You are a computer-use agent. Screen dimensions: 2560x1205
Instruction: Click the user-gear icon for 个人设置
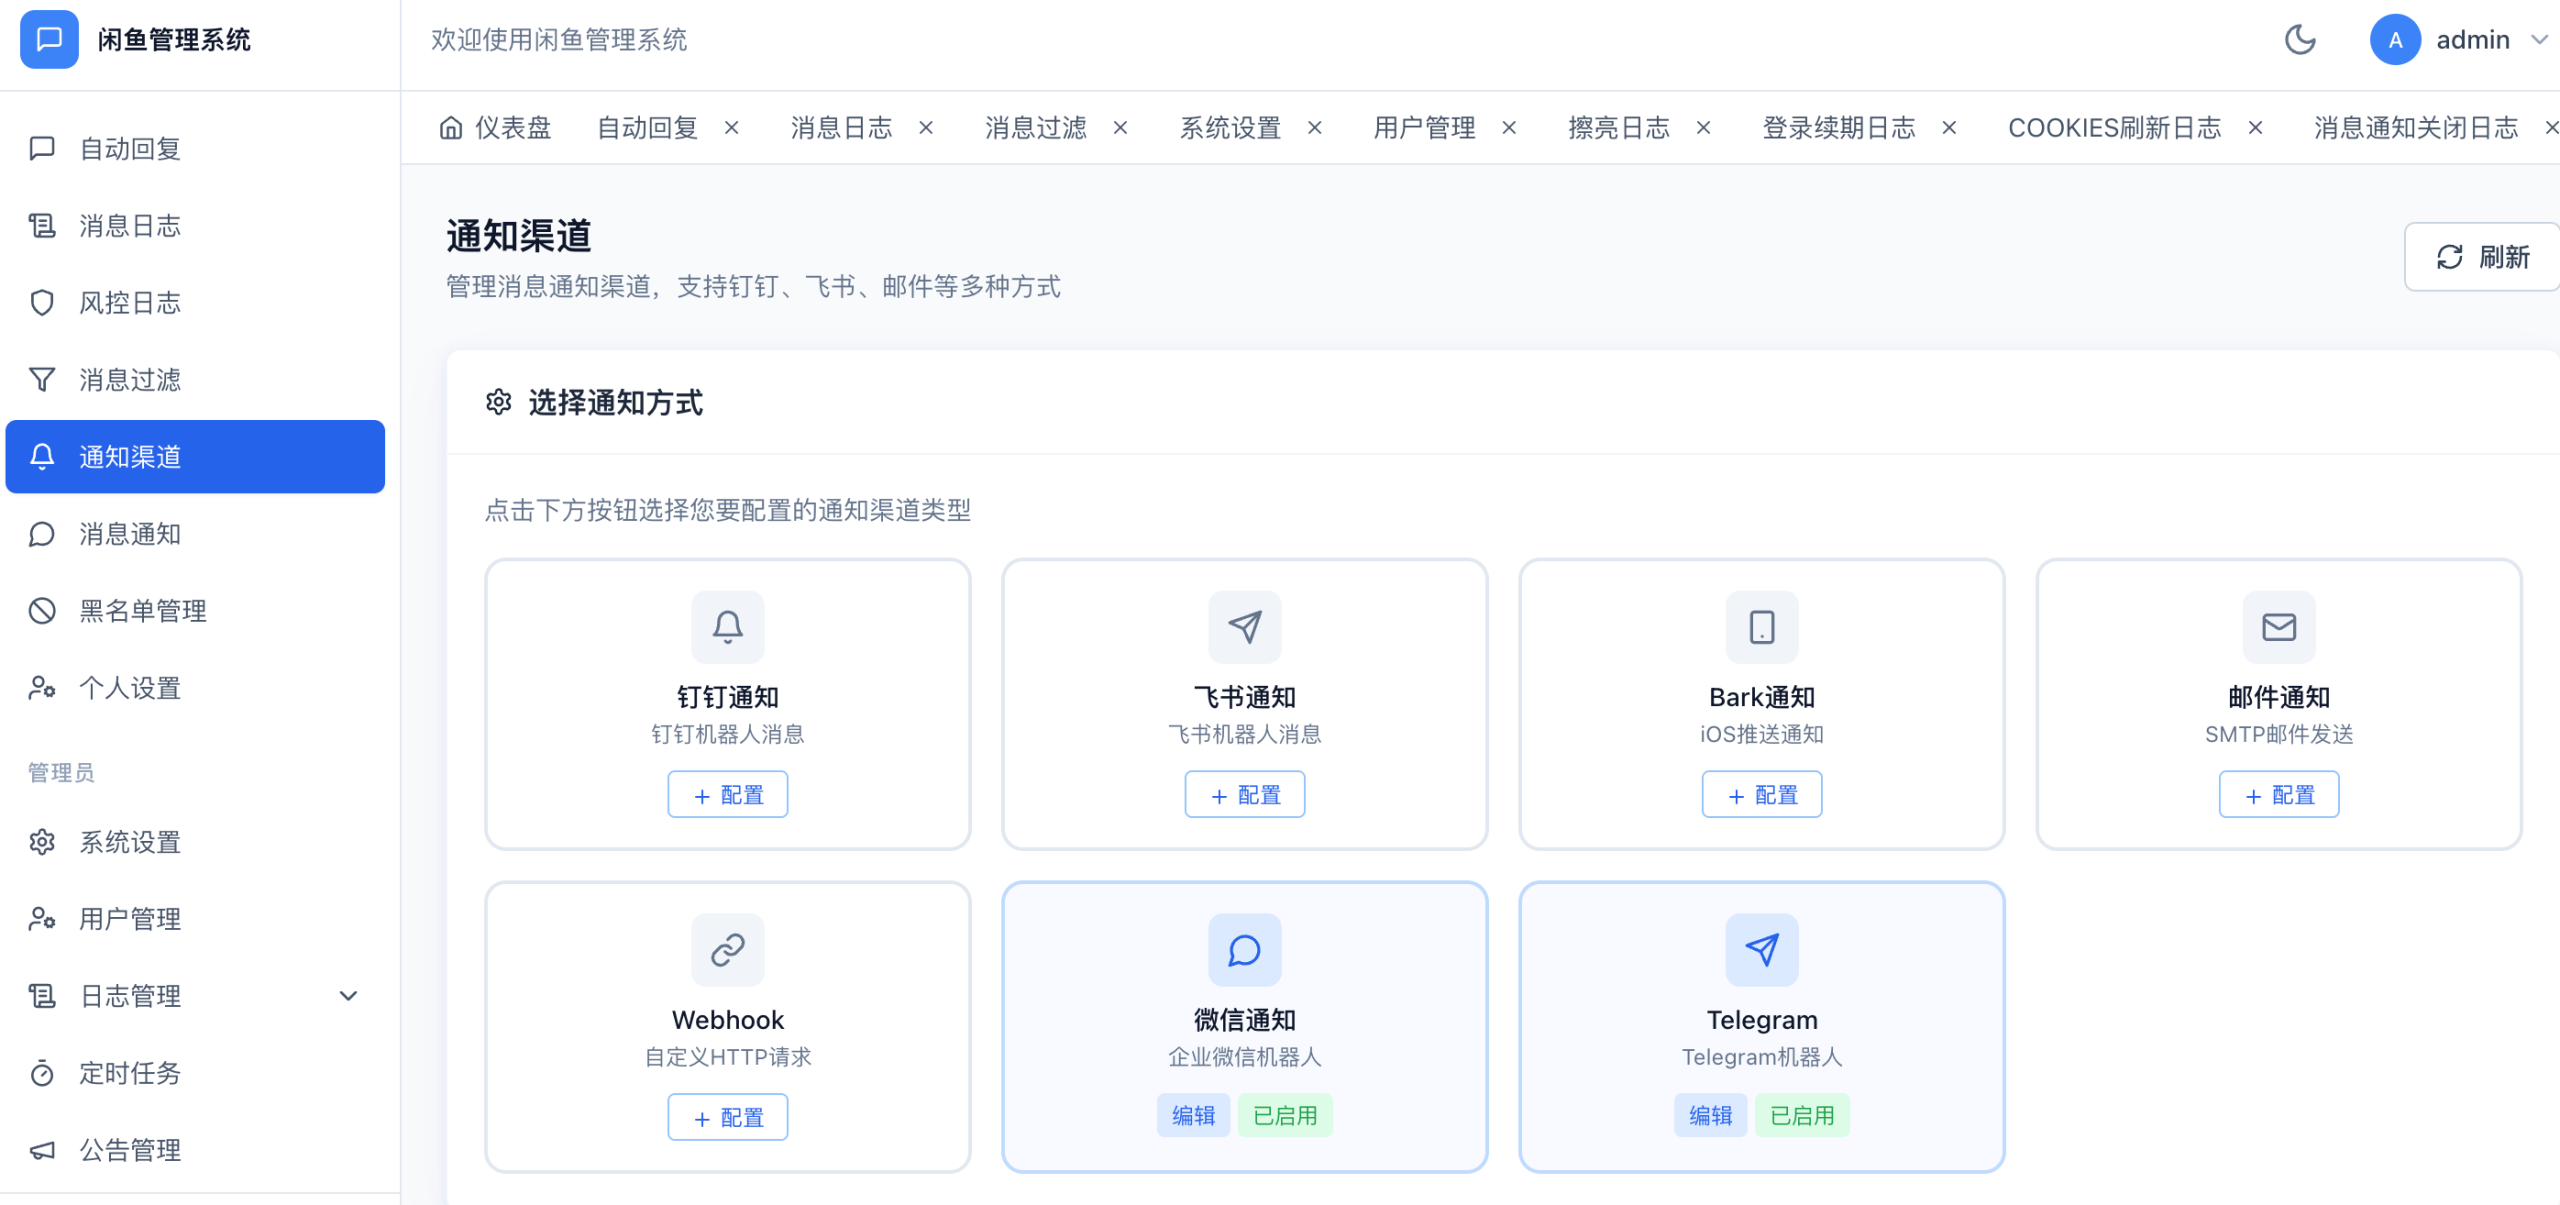tap(42, 687)
